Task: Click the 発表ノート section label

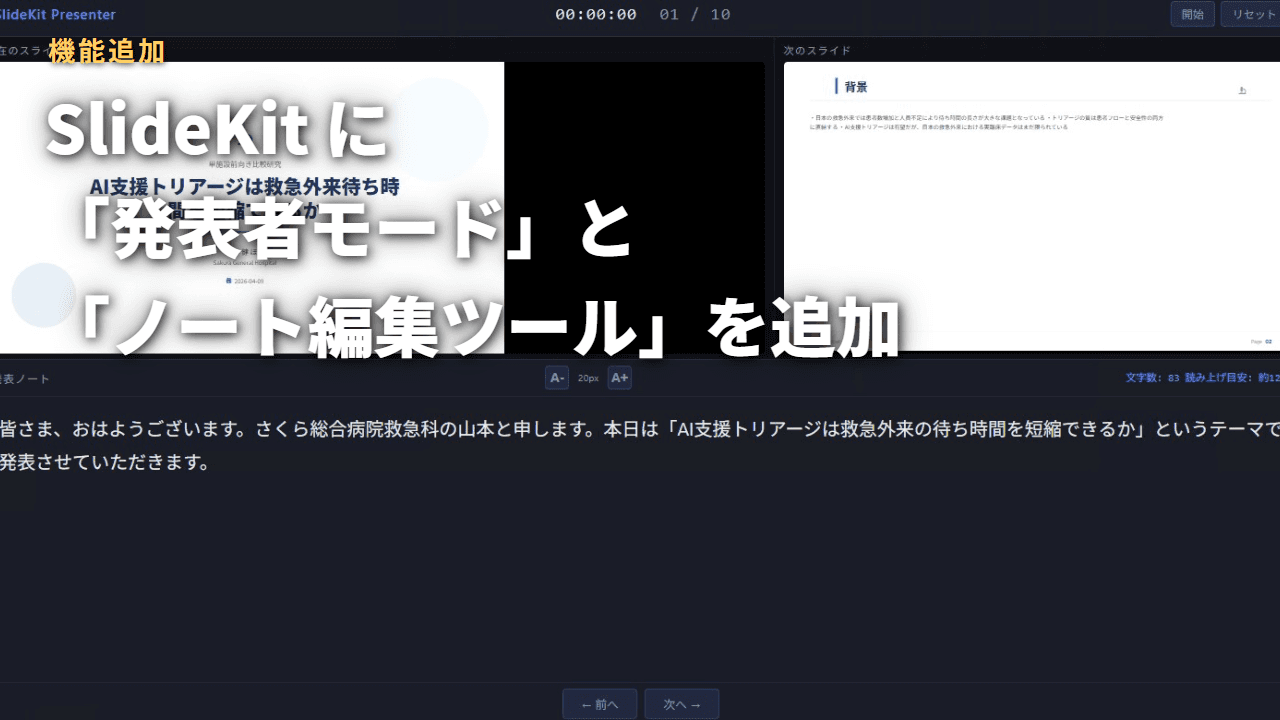Action: (25, 379)
